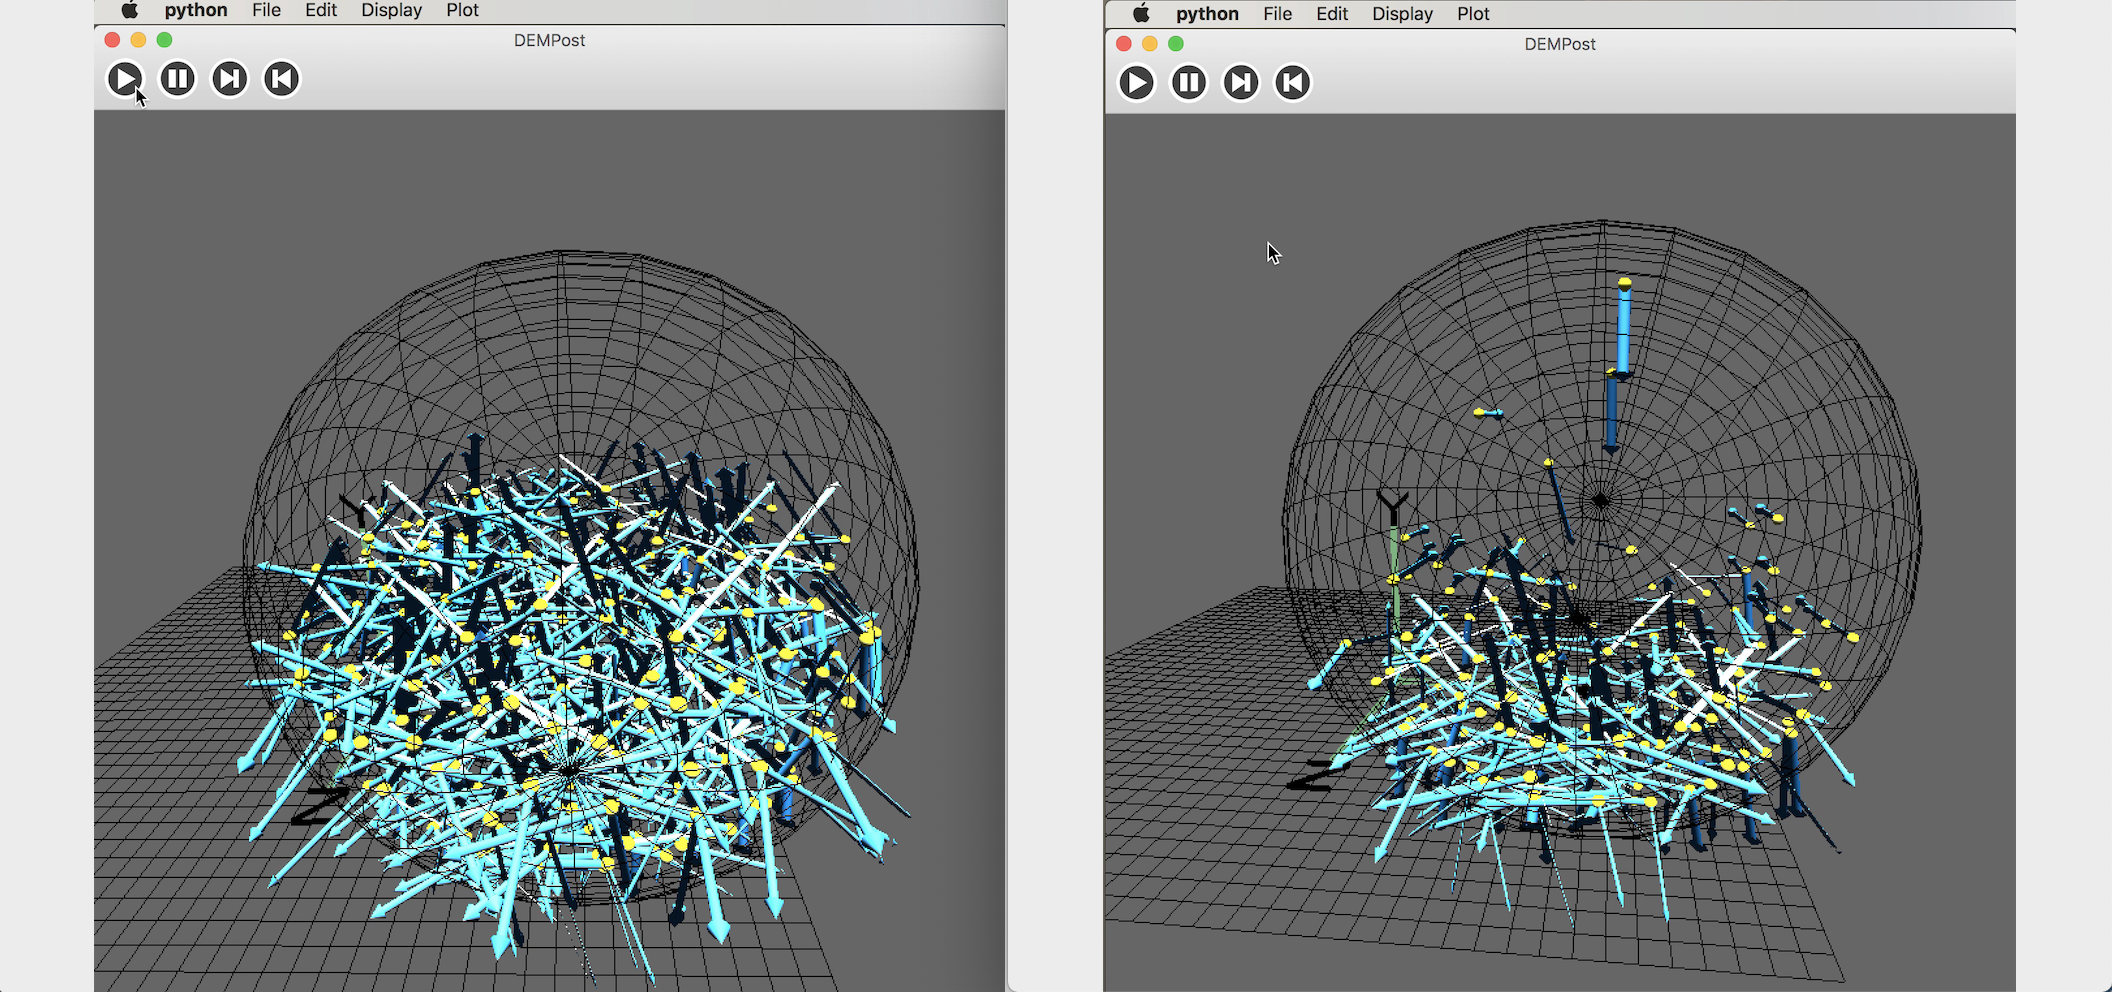Open the Plot menu in left menu bar

pos(462,10)
